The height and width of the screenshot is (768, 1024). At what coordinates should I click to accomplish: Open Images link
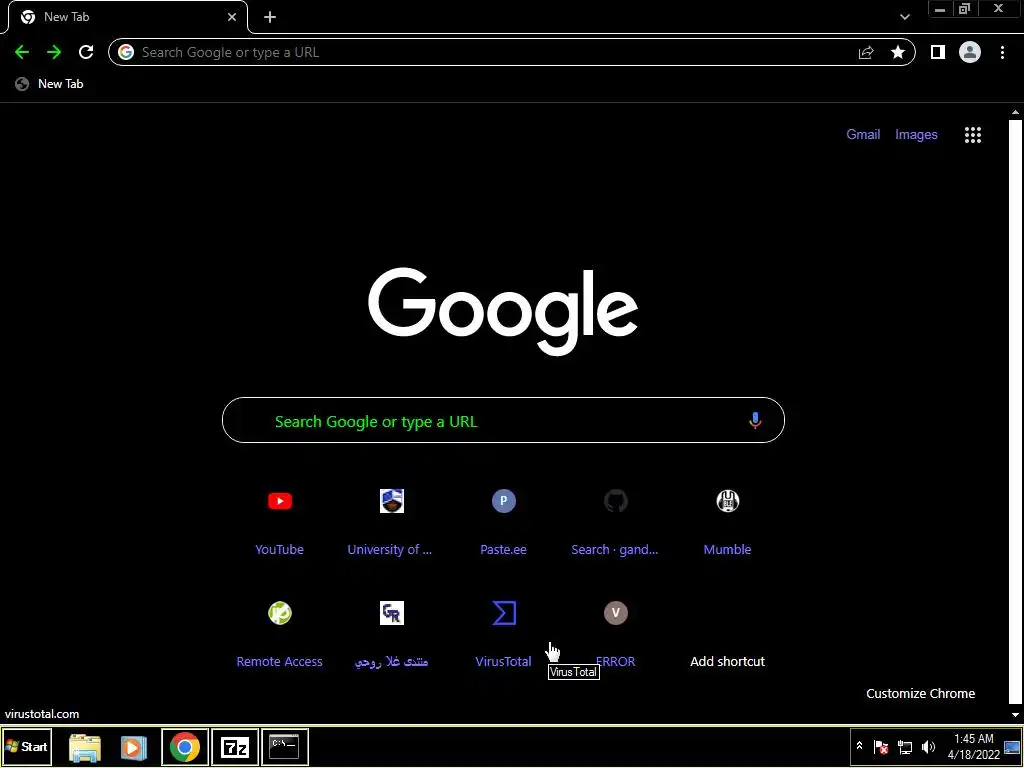(916, 135)
